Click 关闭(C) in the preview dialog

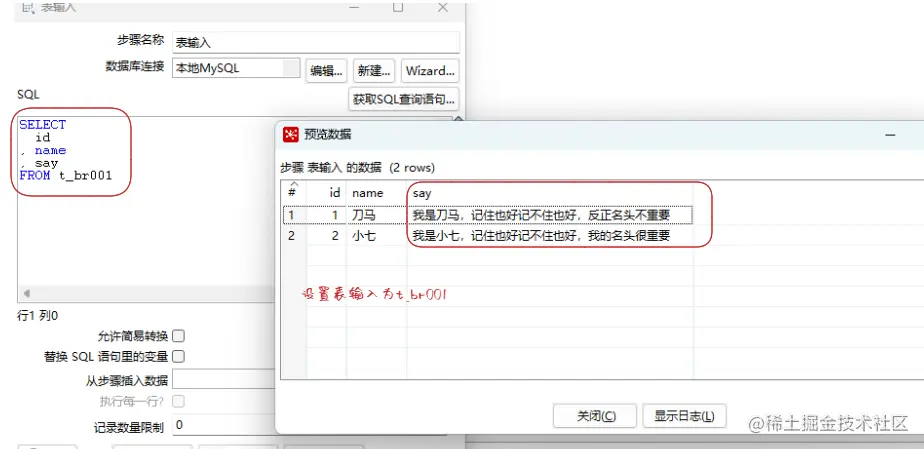[595, 416]
